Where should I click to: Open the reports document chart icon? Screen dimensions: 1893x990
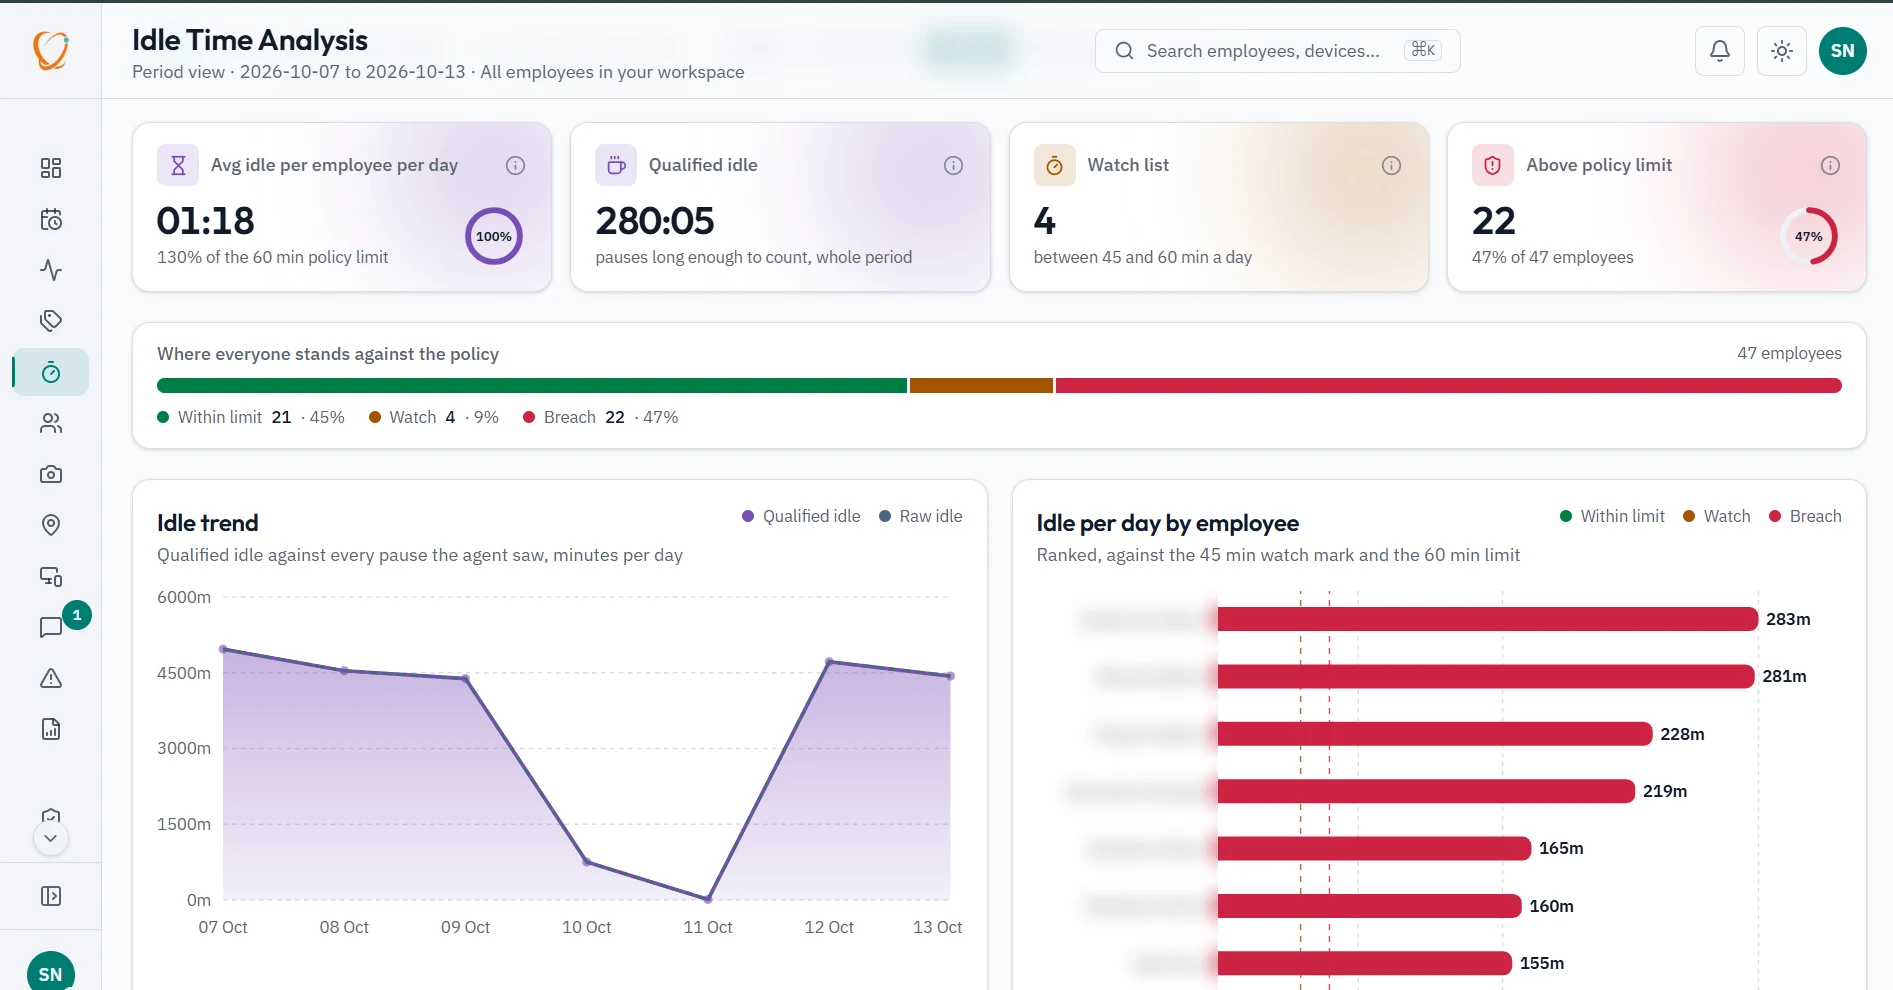[x=51, y=729]
